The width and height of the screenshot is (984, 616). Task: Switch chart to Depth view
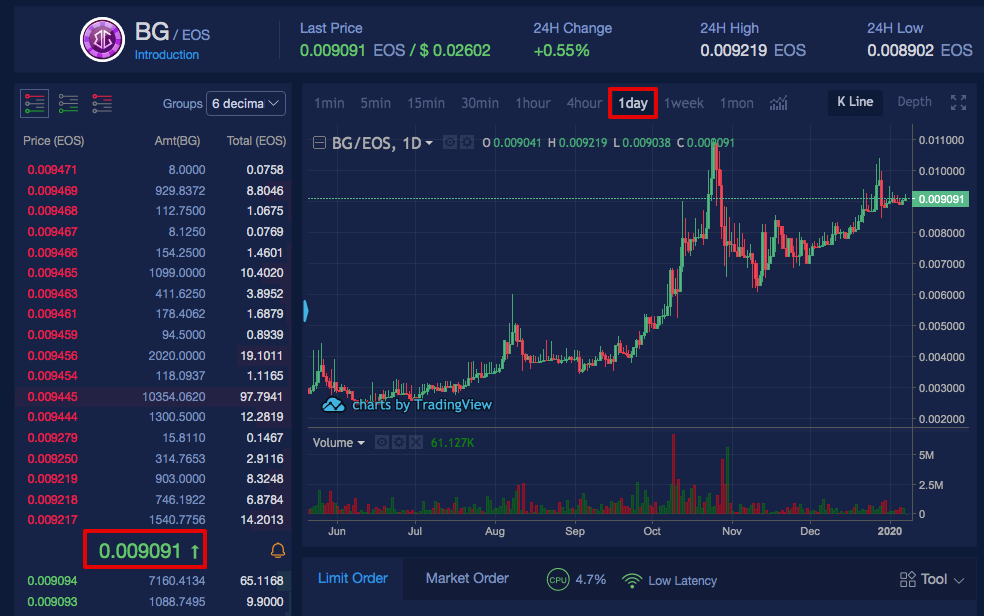coord(914,102)
